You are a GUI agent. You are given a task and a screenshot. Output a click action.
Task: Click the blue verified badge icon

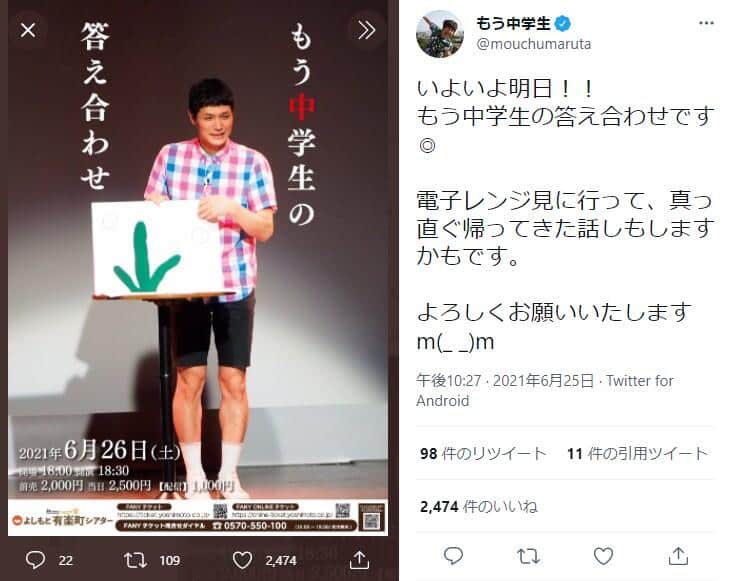pos(563,23)
